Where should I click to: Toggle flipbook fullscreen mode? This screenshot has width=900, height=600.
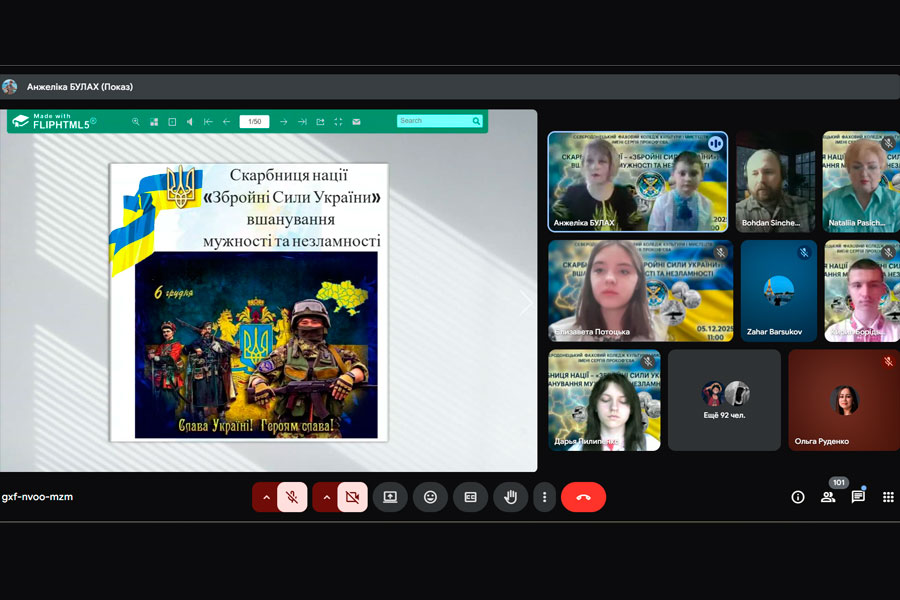[338, 122]
